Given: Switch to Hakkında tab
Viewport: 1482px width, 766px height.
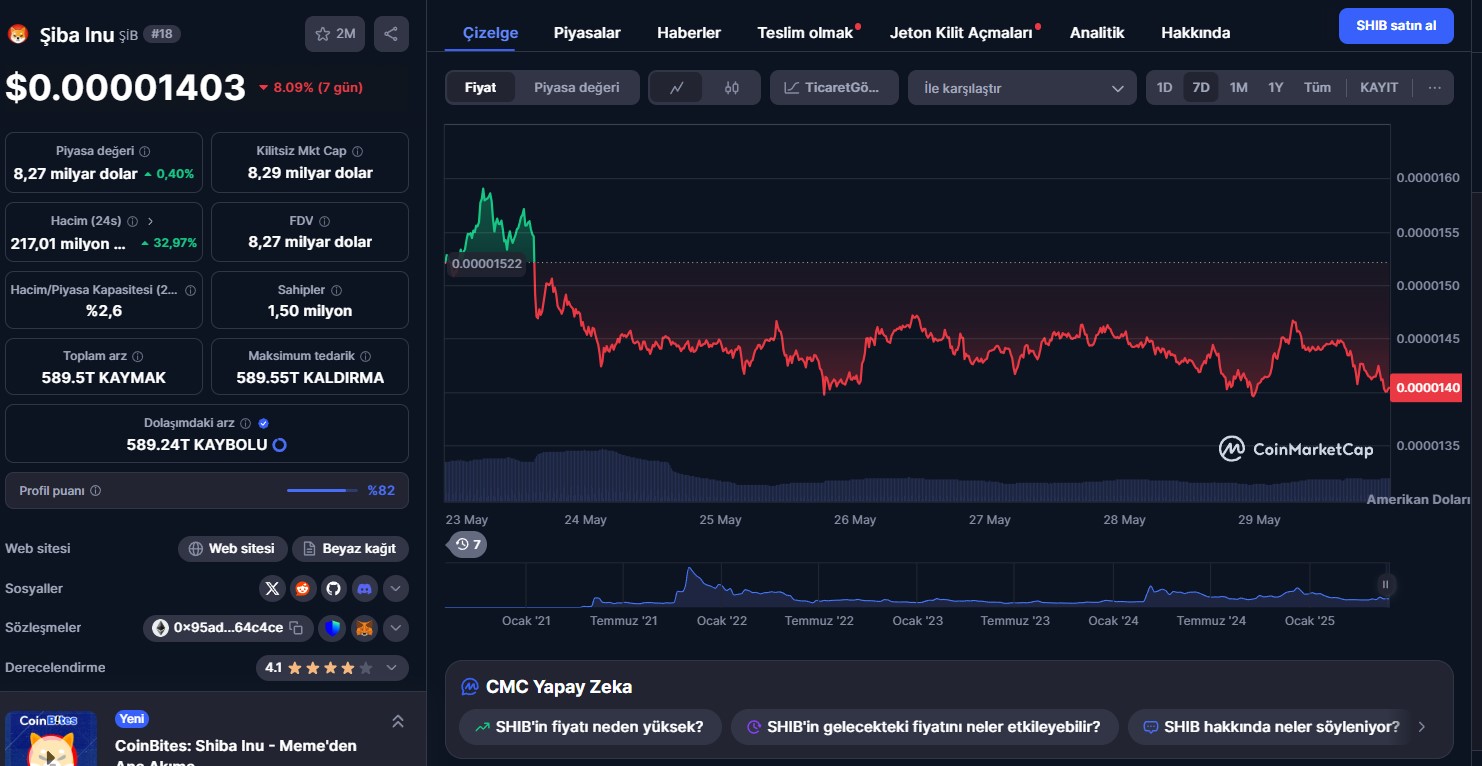Looking at the screenshot, I should [1195, 33].
